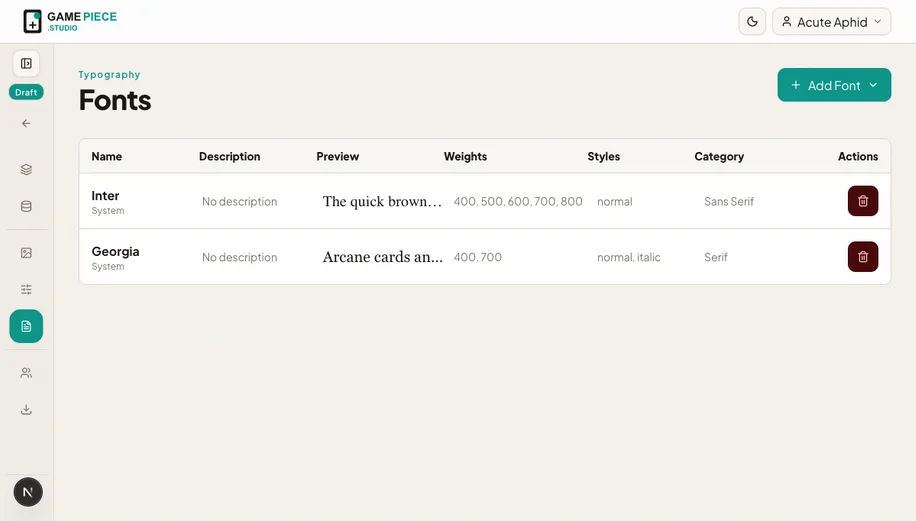This screenshot has width=916, height=521.
Task: Open the Add Font dropdown button
Action: coord(834,85)
